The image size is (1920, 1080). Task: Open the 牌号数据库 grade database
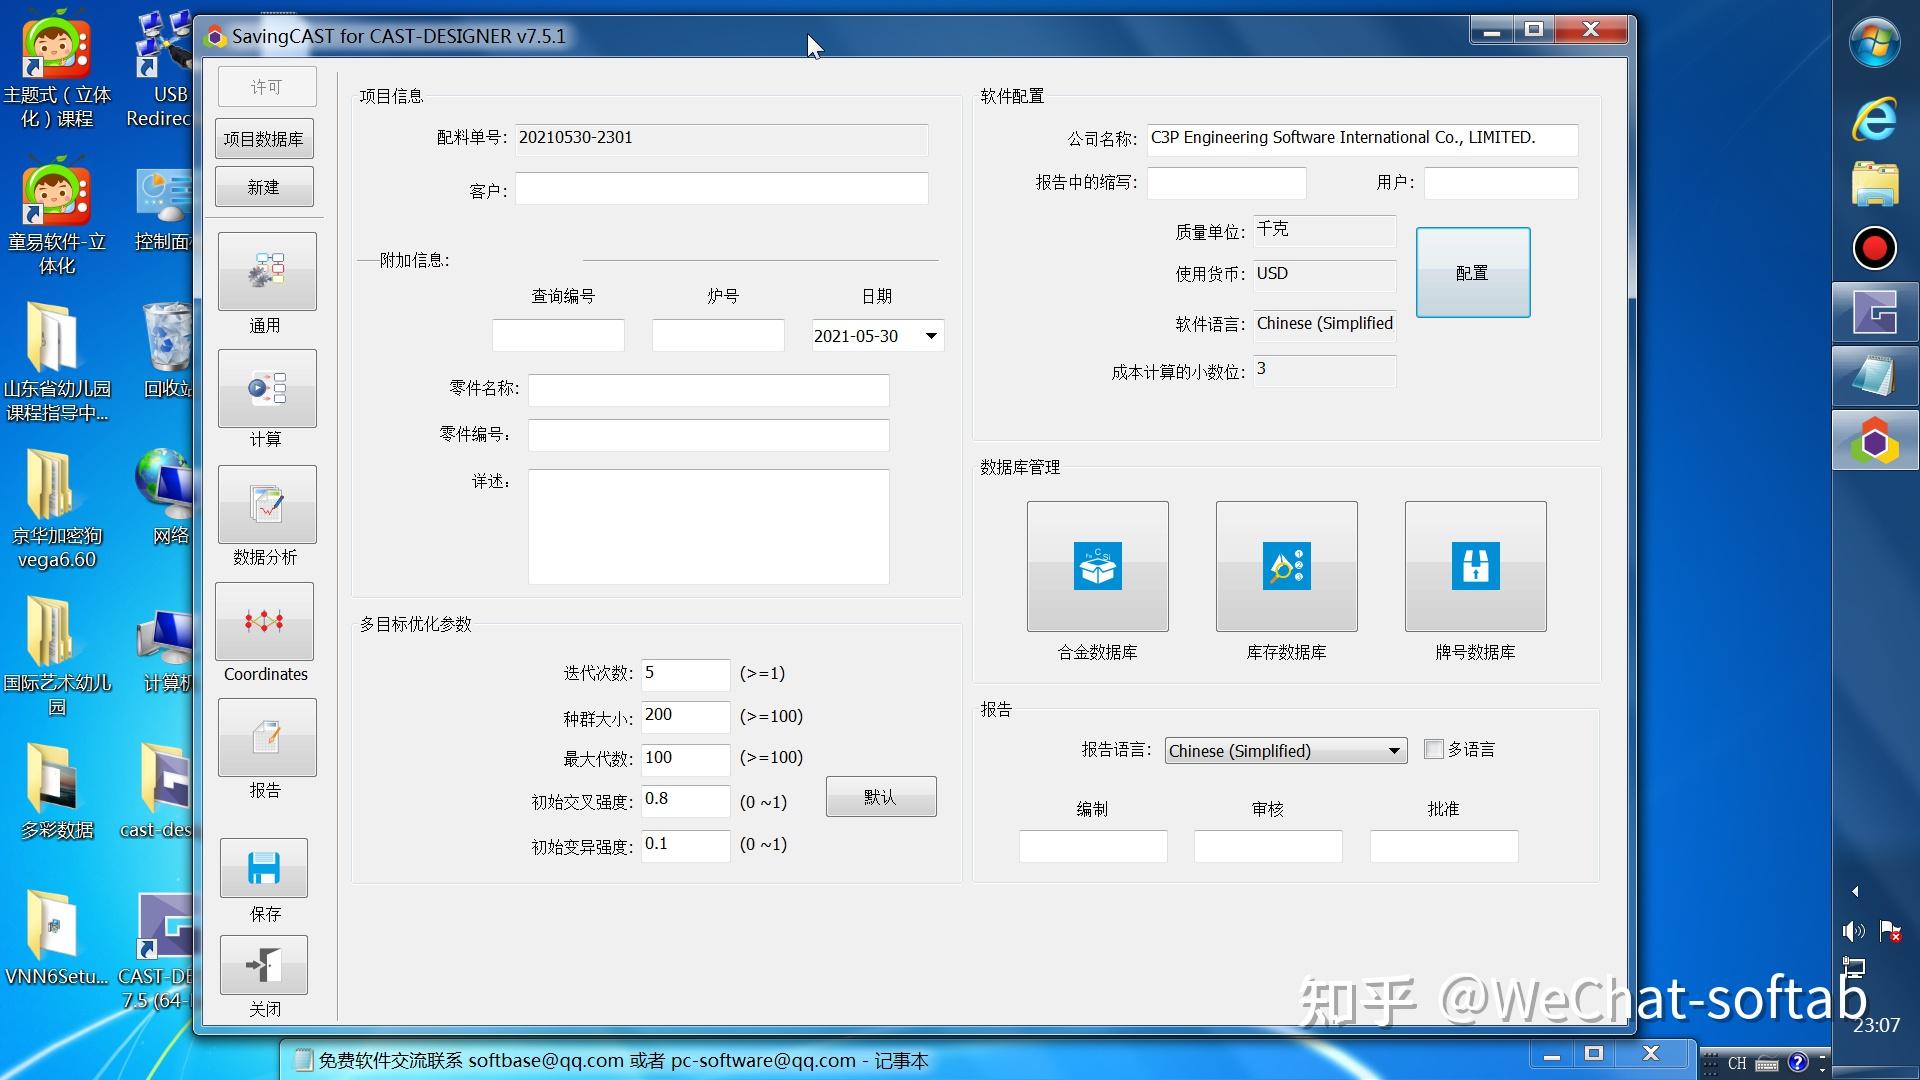(x=1475, y=566)
